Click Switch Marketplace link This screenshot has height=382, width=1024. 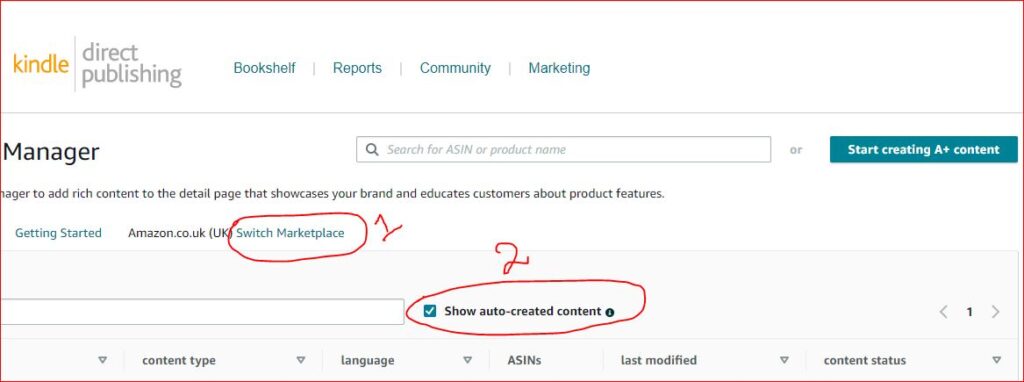[290, 233]
